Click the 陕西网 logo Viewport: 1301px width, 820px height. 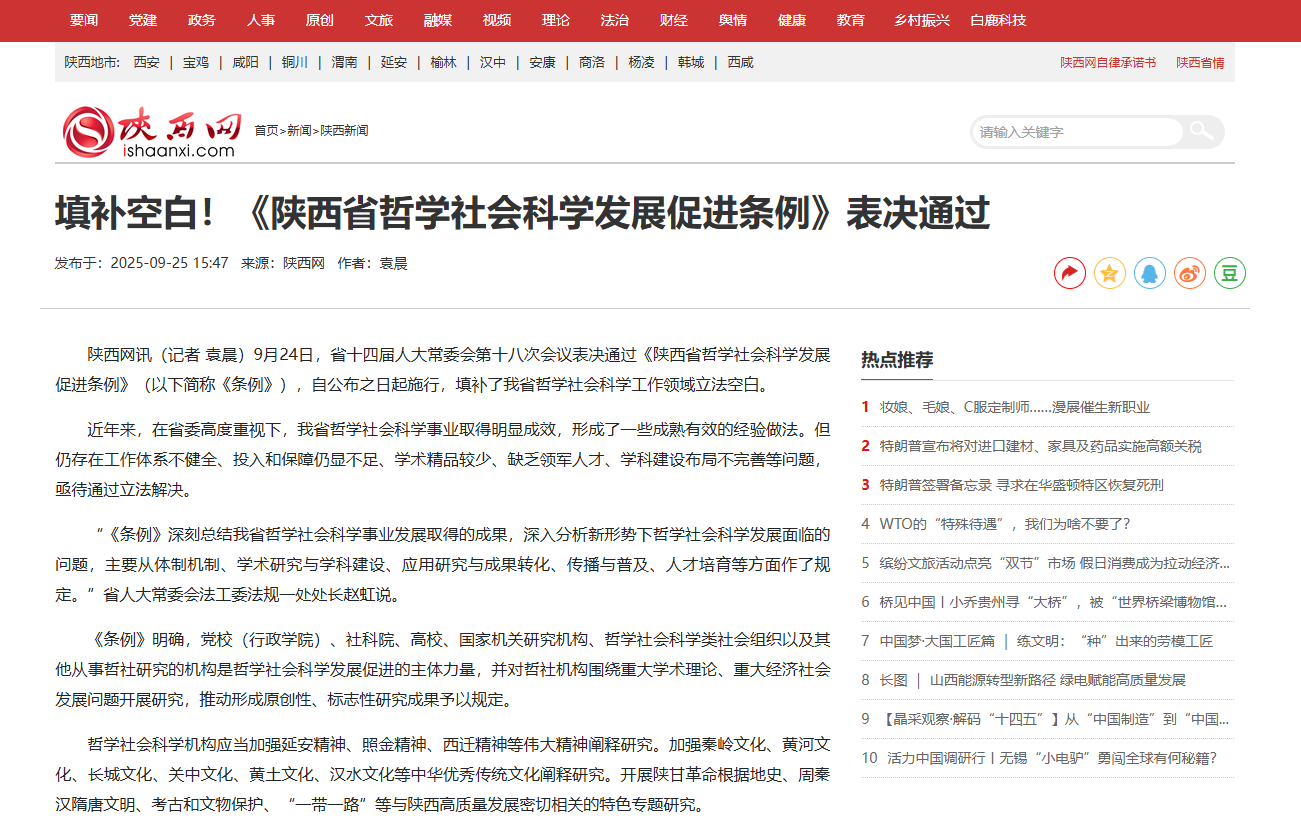[x=152, y=133]
